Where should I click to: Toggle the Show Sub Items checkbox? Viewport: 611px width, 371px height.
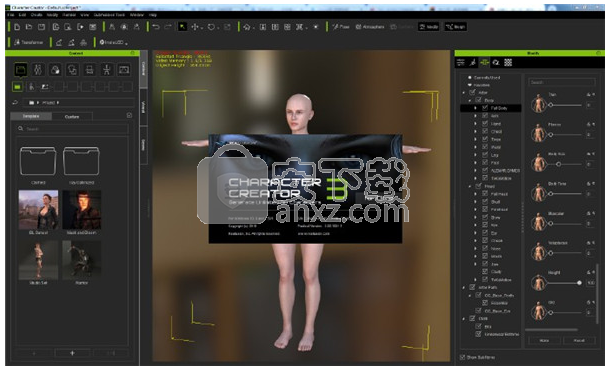(462, 357)
